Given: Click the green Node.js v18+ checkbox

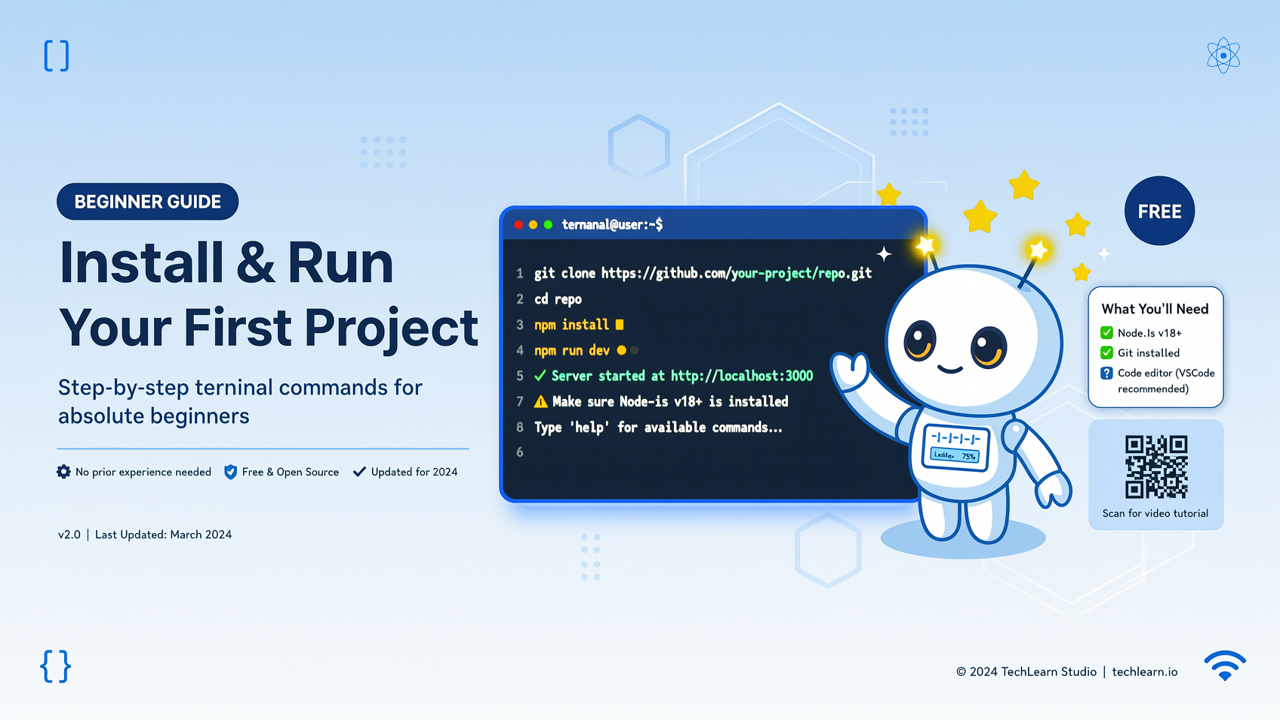Looking at the screenshot, I should click(x=1107, y=333).
